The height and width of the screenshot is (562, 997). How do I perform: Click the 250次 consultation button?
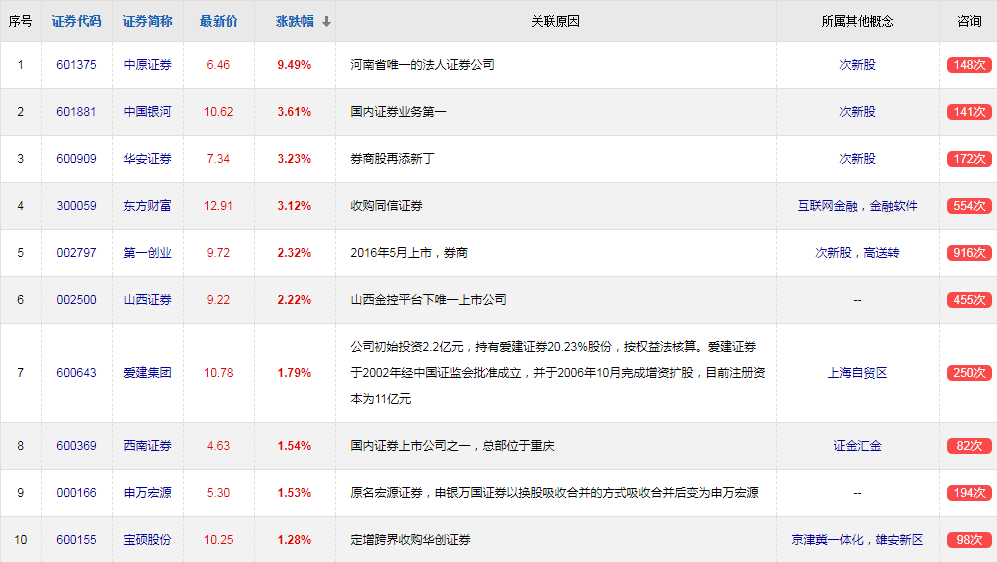[969, 373]
